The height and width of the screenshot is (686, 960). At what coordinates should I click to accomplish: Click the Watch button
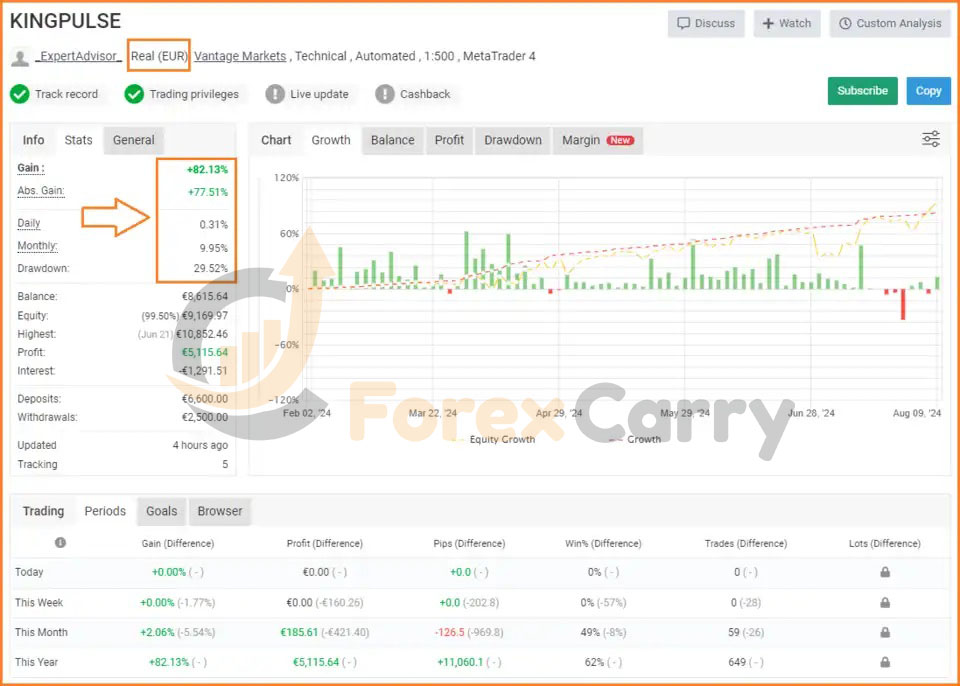tap(787, 23)
